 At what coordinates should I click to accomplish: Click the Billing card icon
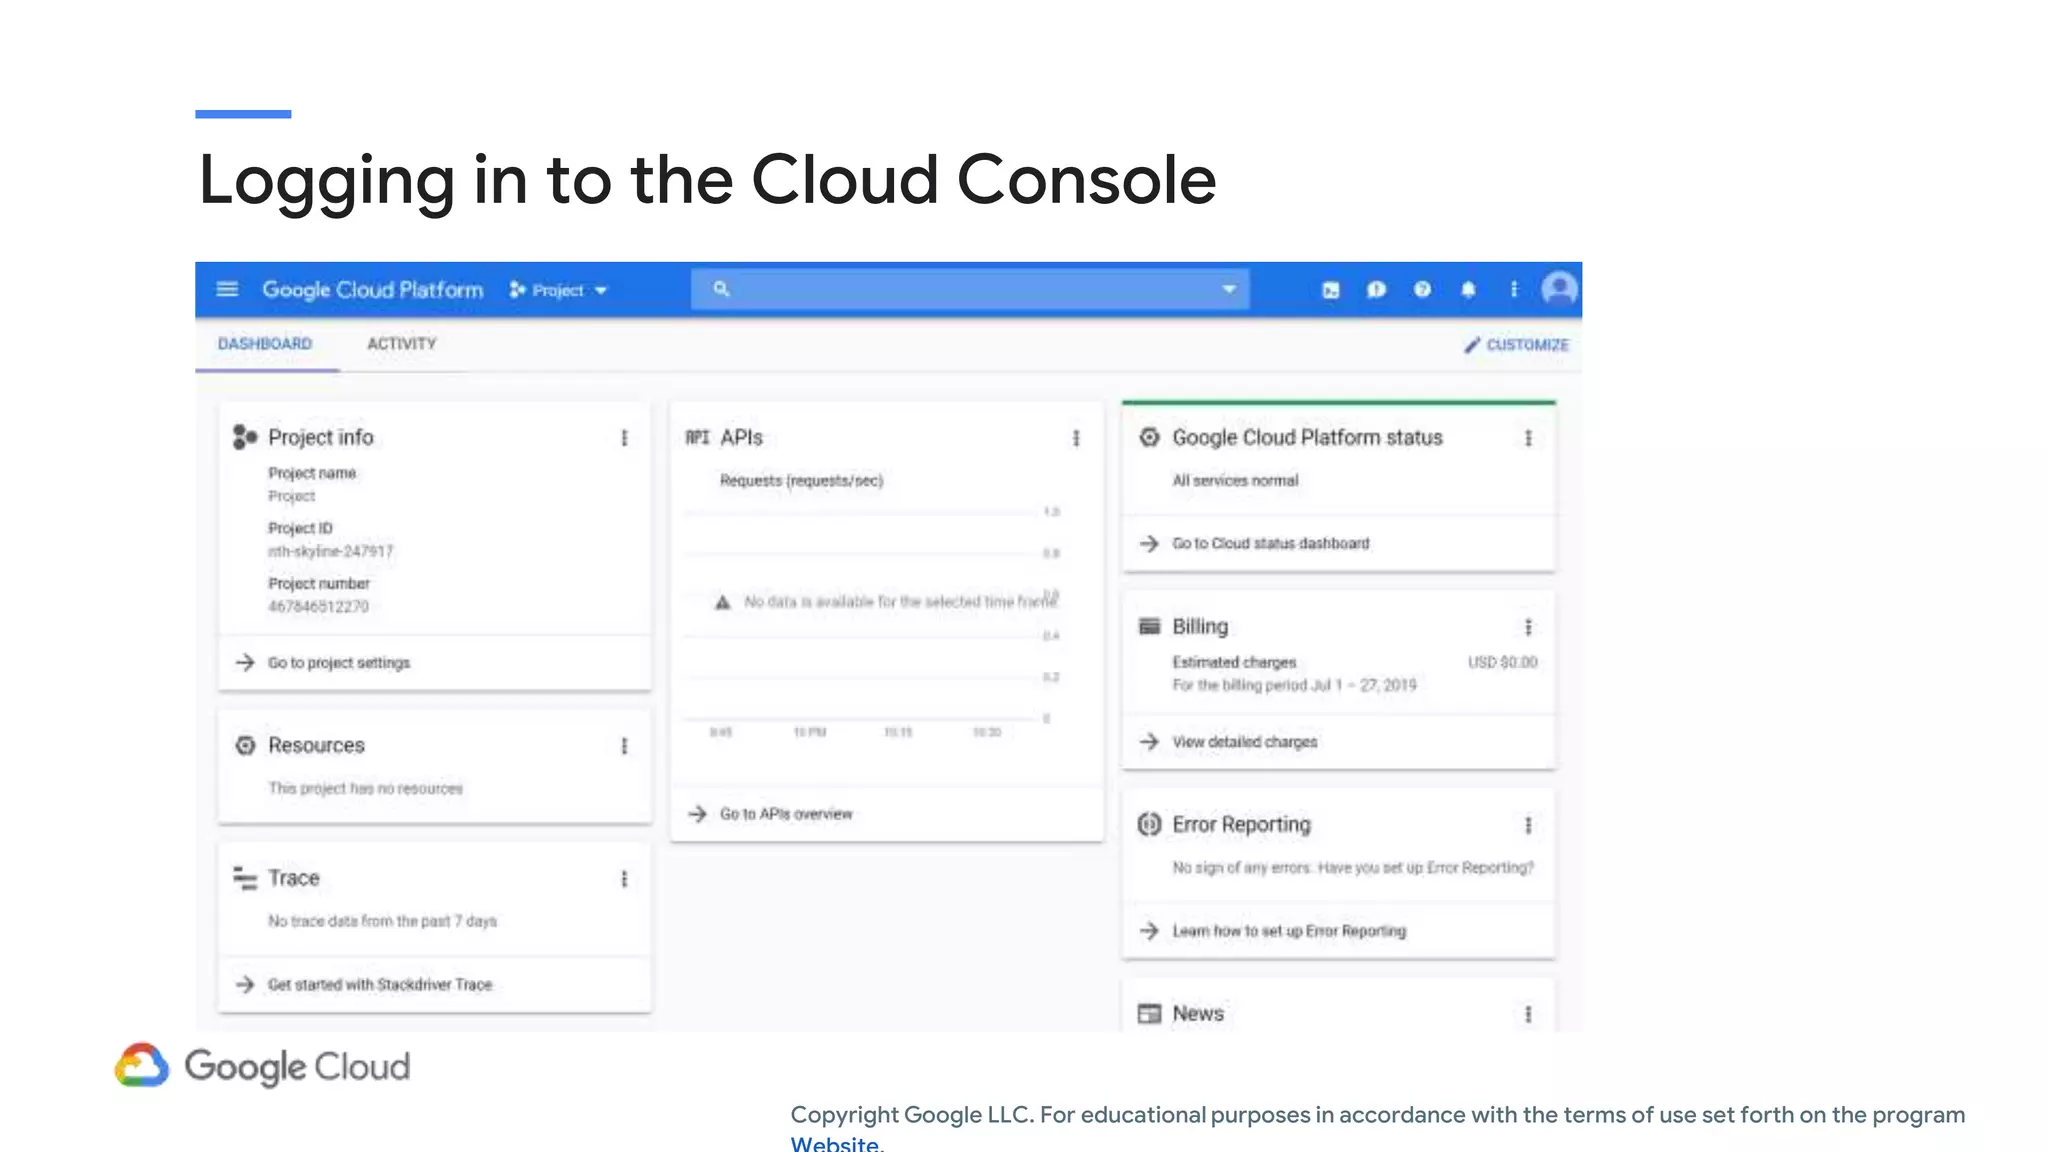1149,626
